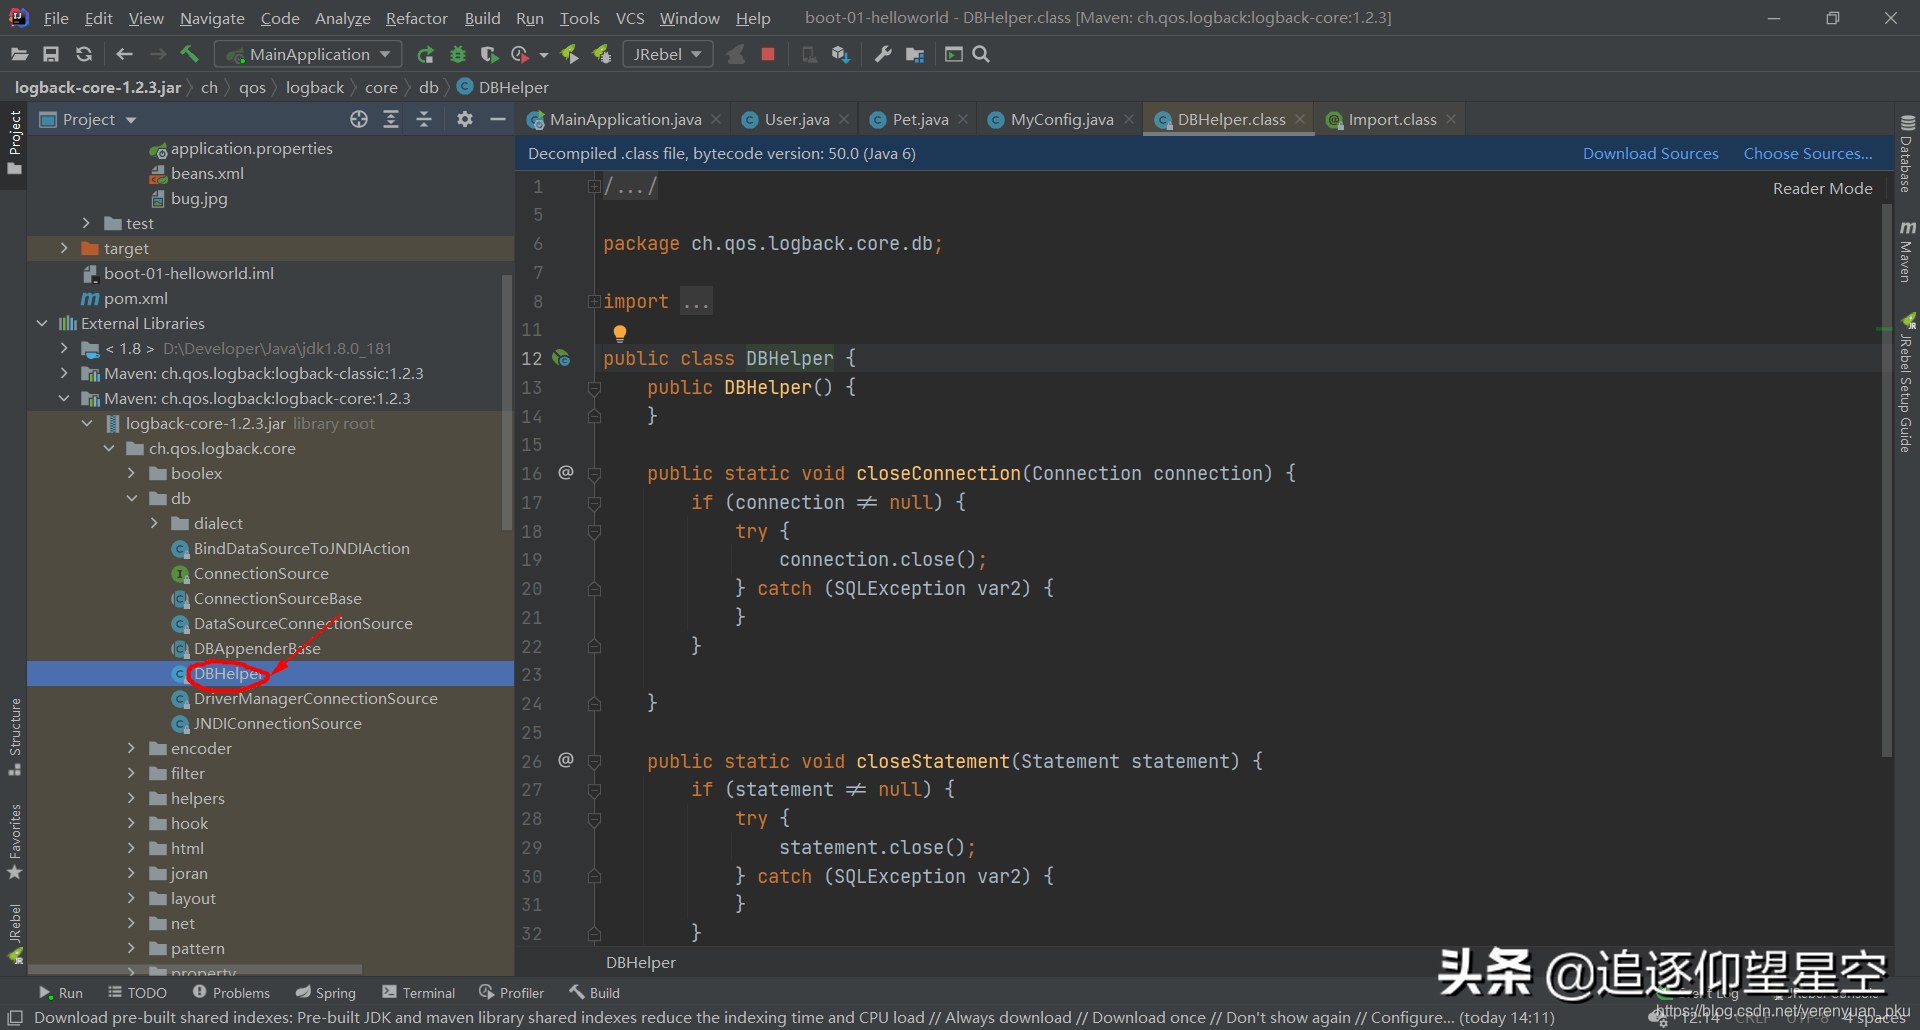Viewport: 1920px width, 1030px height.
Task: Collapse the db package folder
Action: [131, 498]
